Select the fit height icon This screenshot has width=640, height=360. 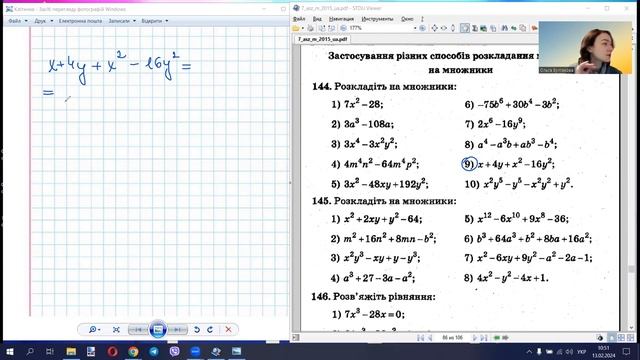(453, 28)
